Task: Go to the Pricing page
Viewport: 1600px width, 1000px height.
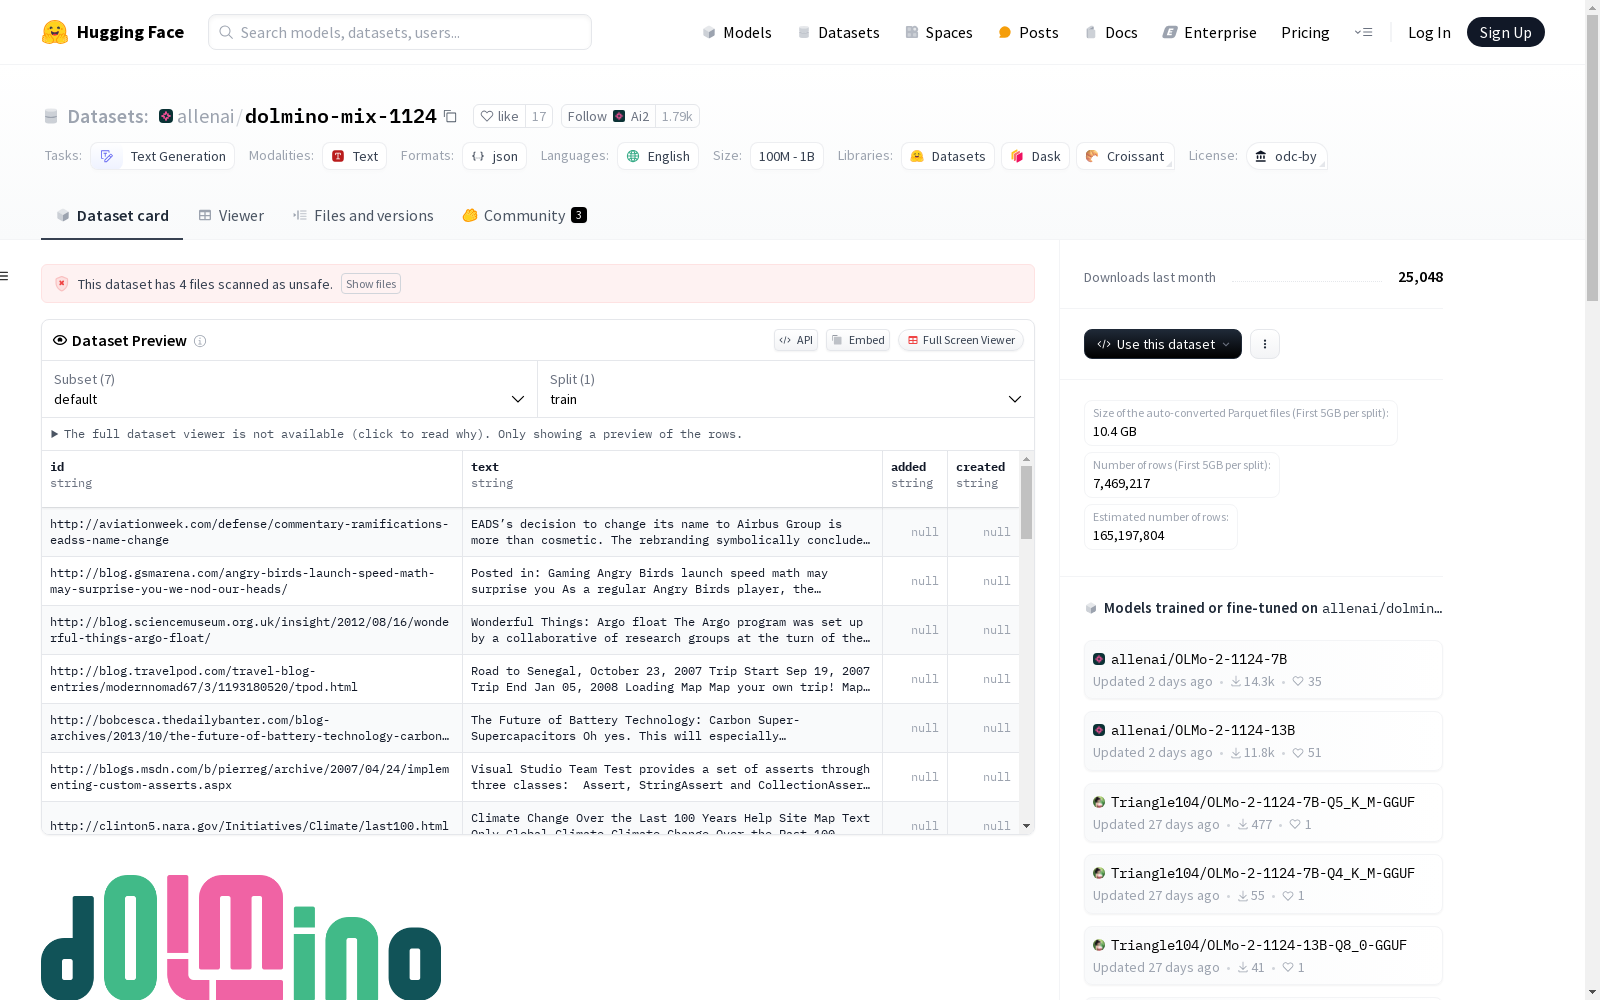Action: [1305, 32]
